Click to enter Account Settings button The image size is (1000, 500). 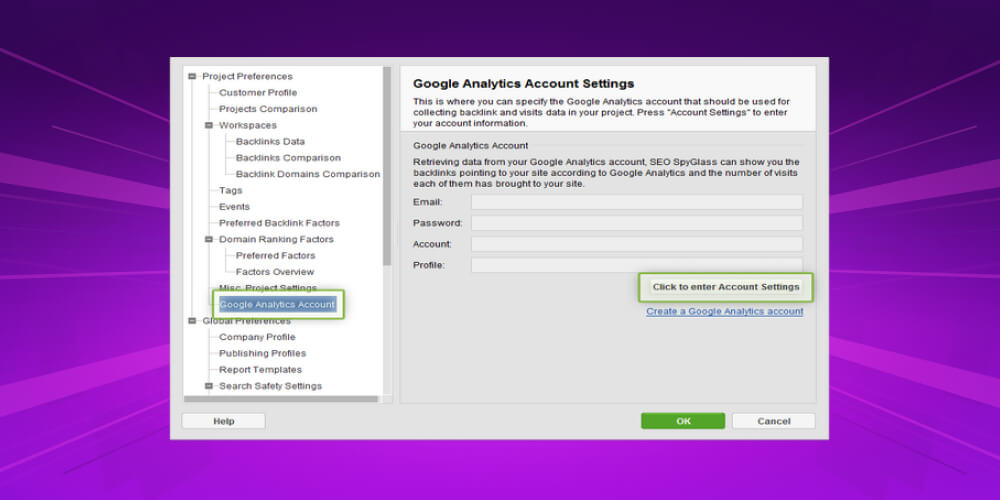click(x=726, y=287)
